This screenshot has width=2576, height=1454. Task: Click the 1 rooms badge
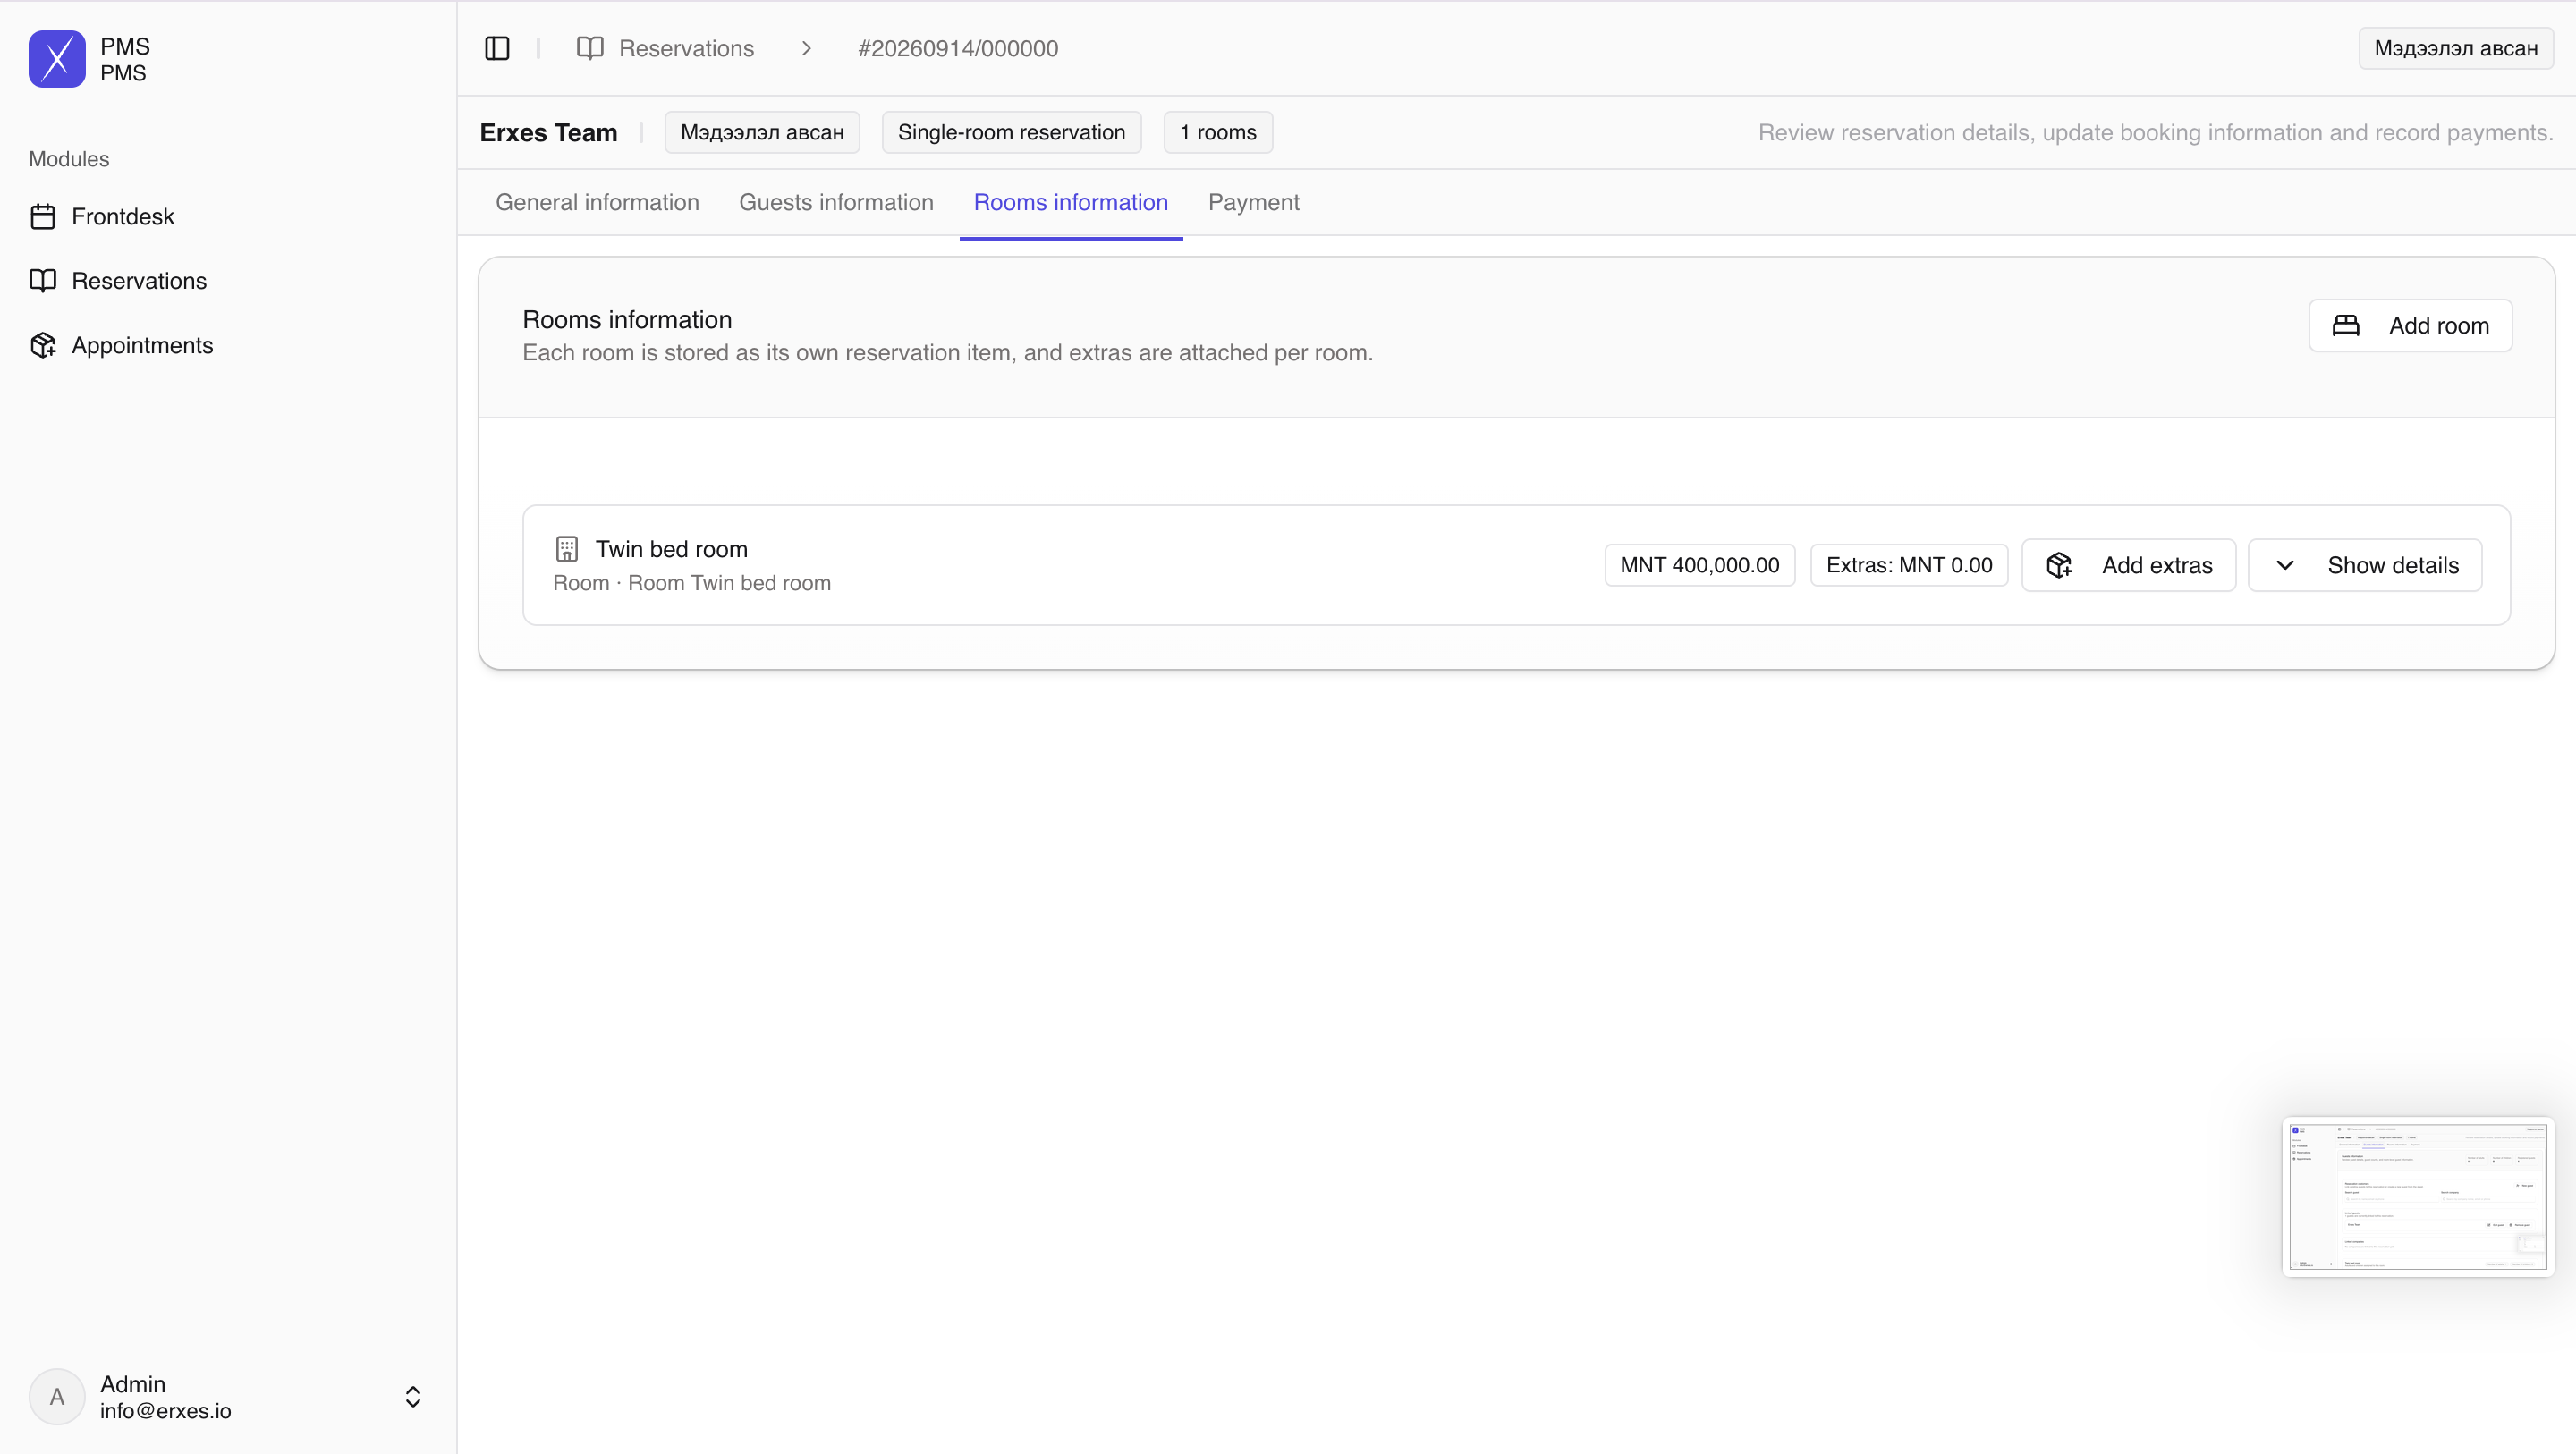click(1218, 132)
